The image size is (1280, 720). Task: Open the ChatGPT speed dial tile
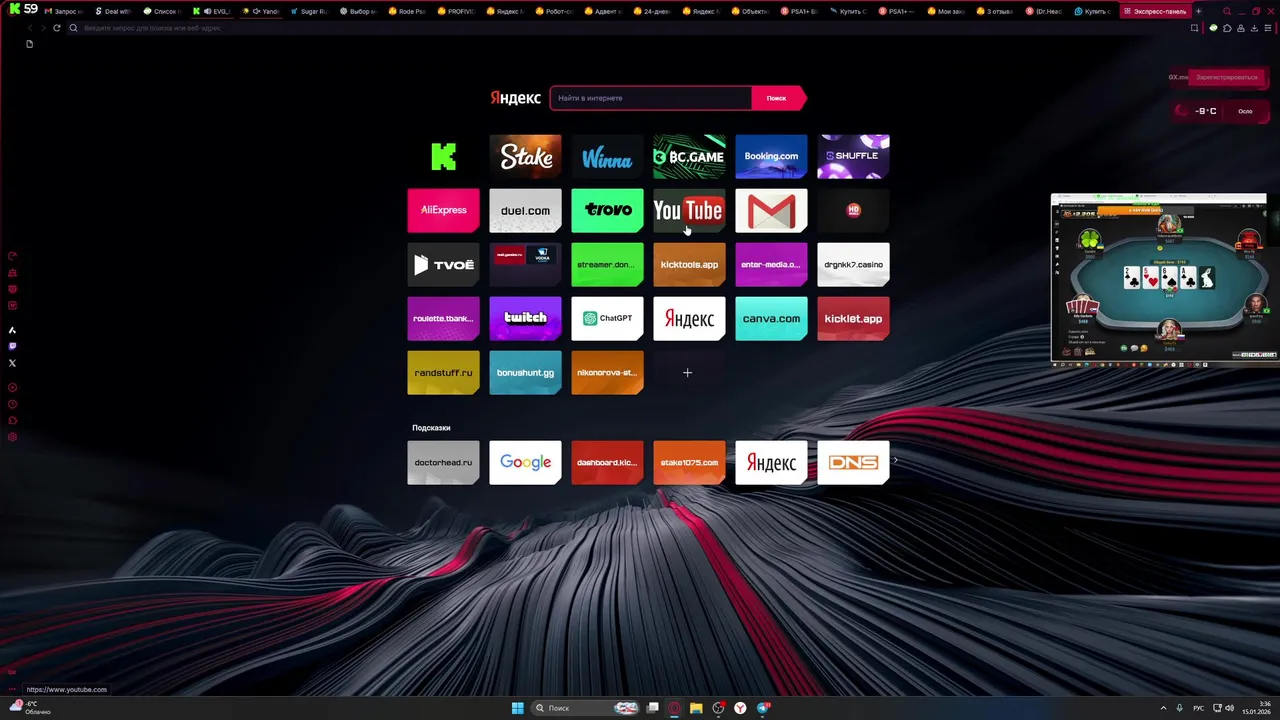click(607, 319)
